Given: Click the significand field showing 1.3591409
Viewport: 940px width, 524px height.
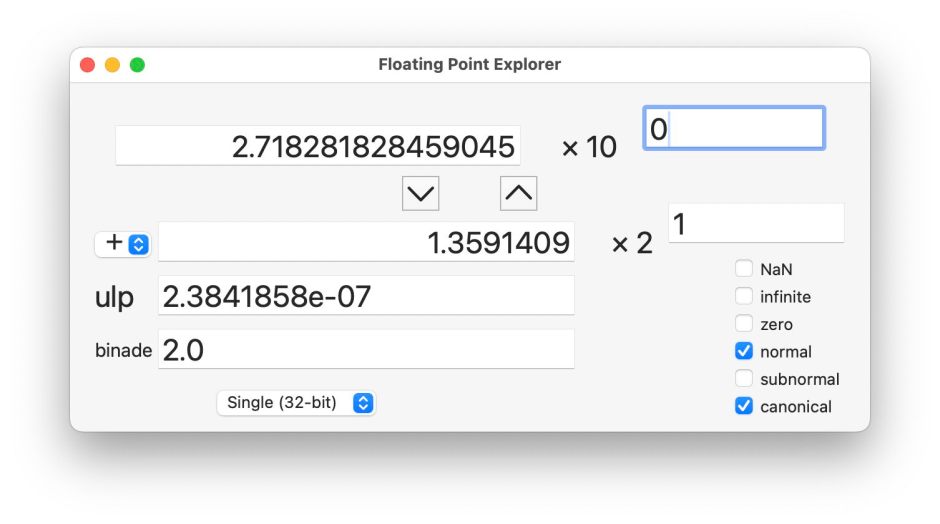Looking at the screenshot, I should click(366, 242).
